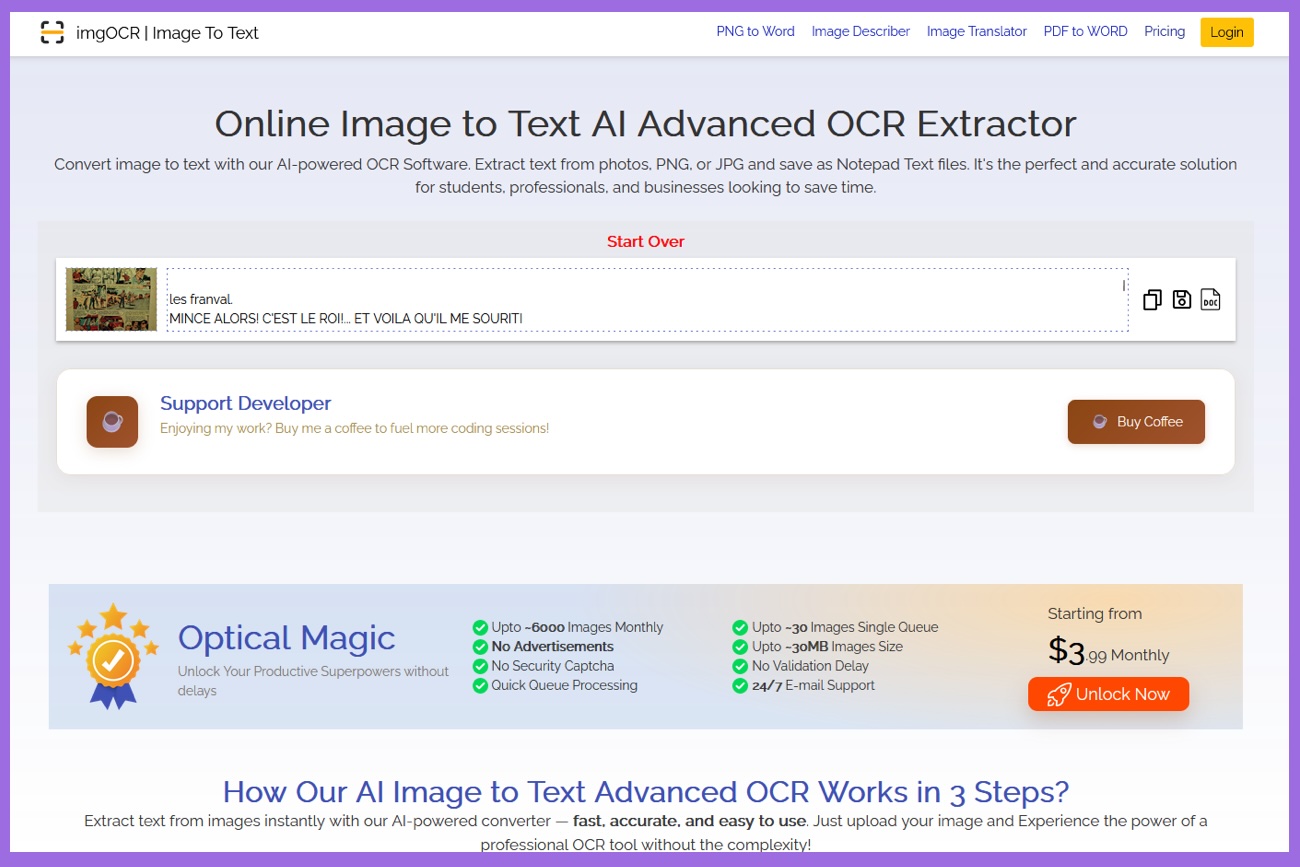Click the Optical Magic award badge icon
This screenshot has height=867, width=1300.
click(113, 656)
